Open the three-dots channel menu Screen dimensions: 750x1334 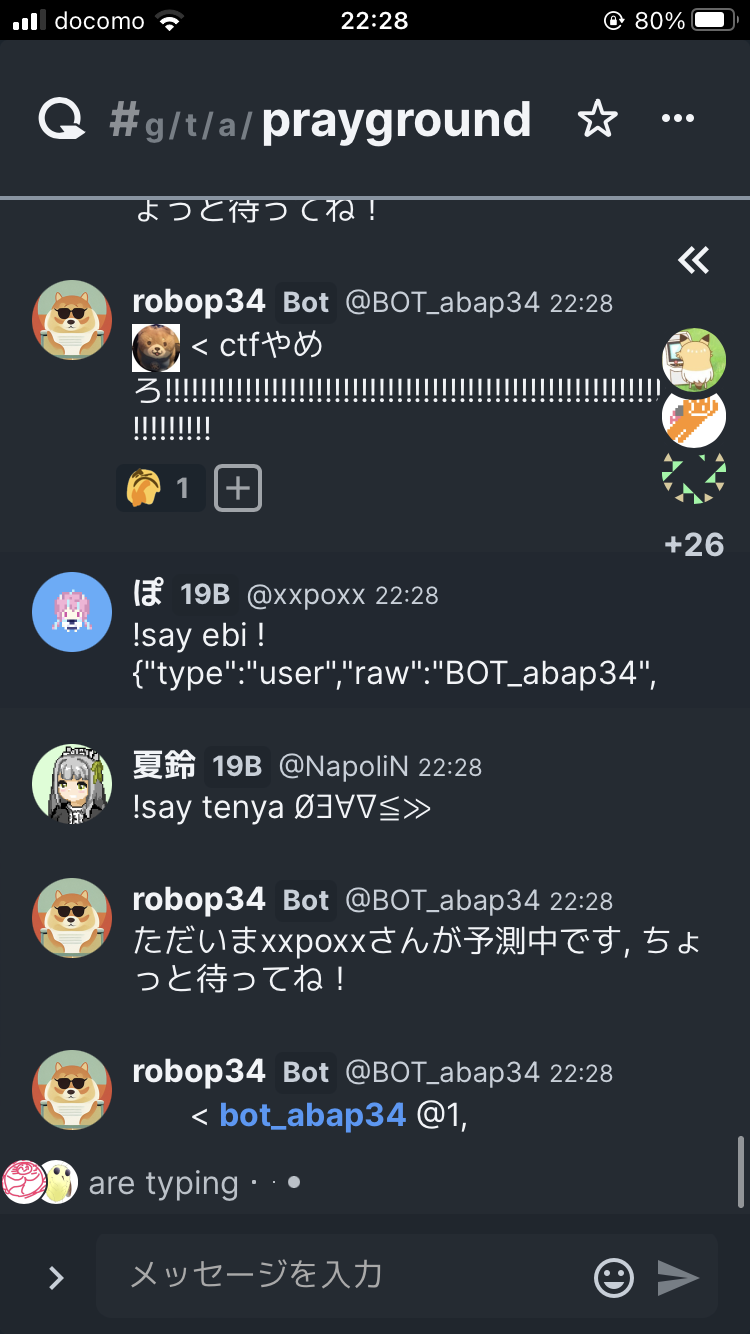tap(678, 119)
